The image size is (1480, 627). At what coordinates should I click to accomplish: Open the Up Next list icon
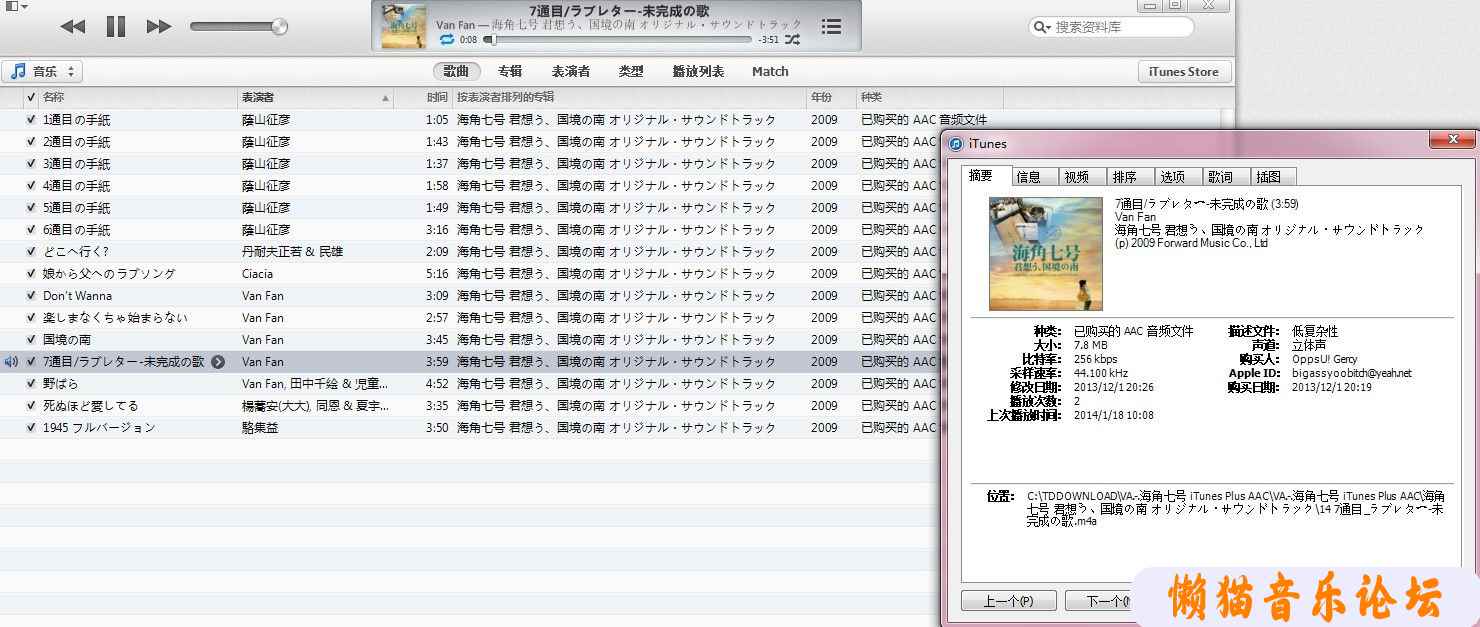coord(831,27)
